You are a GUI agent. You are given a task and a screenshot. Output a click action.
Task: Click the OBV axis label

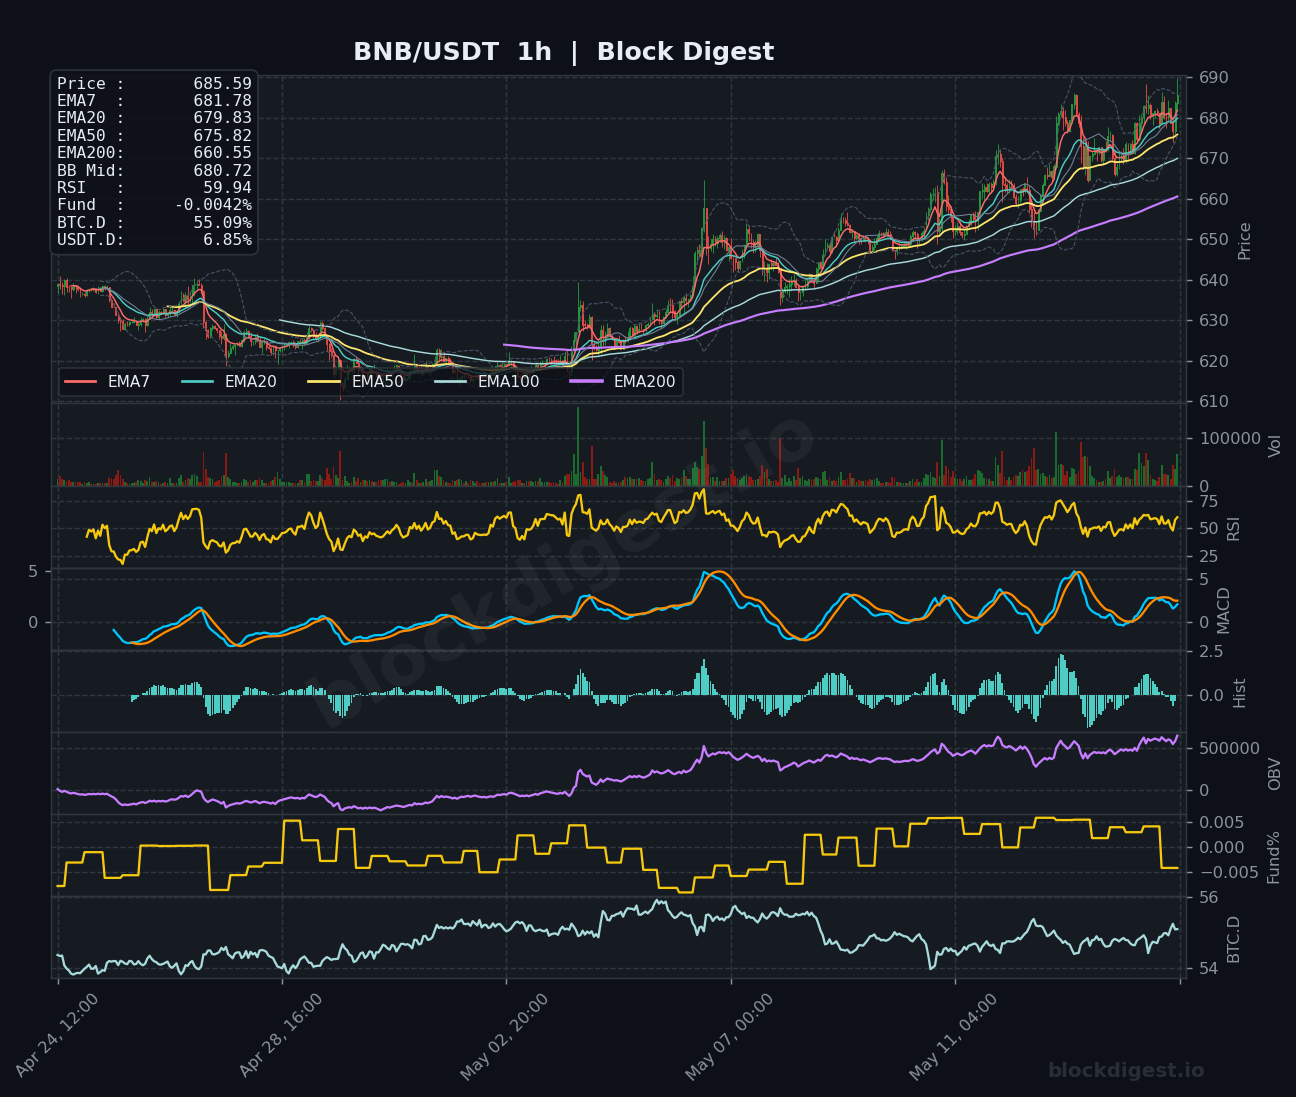point(1275,774)
